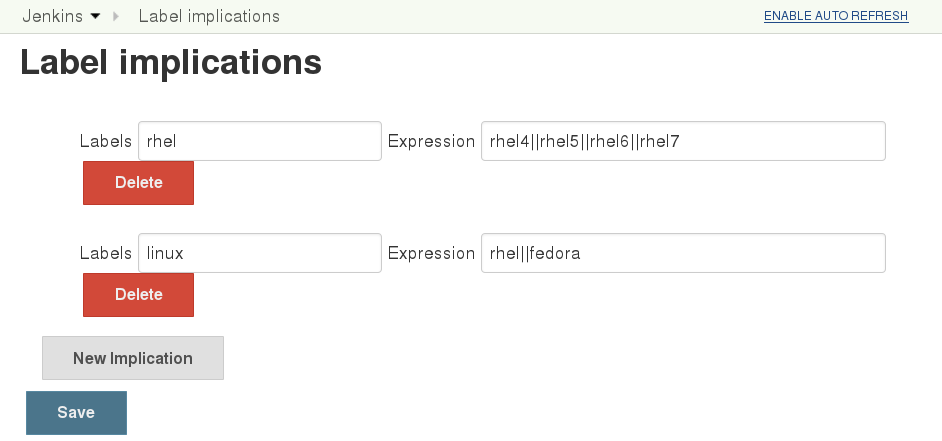942x441 pixels.
Task: Delete the rhel label implication
Action: (138, 183)
